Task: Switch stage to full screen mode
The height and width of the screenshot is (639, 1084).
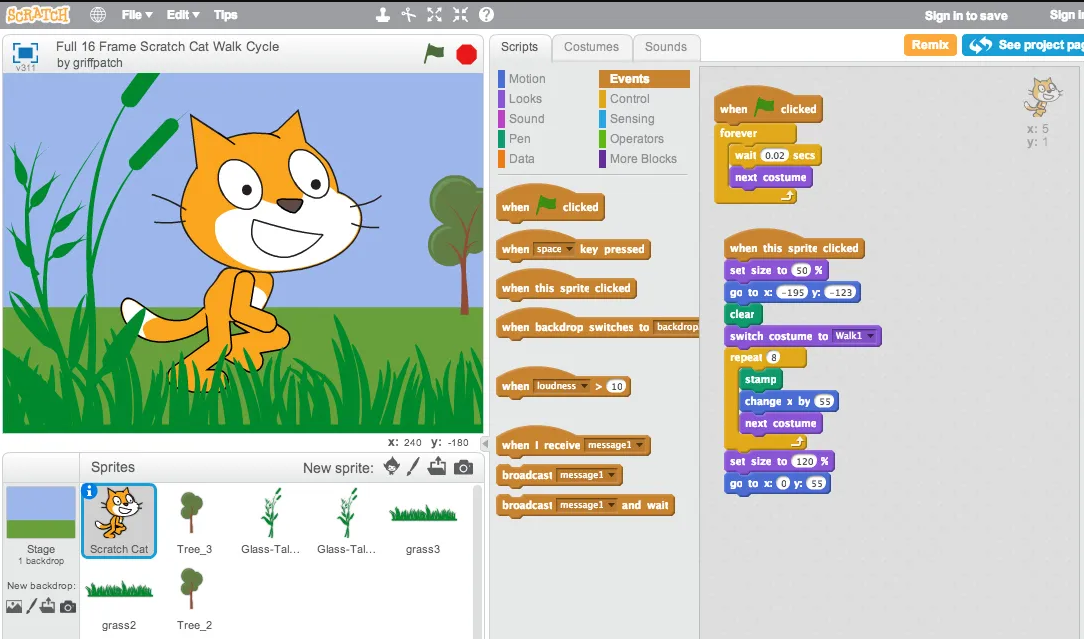Action: tap(26, 53)
